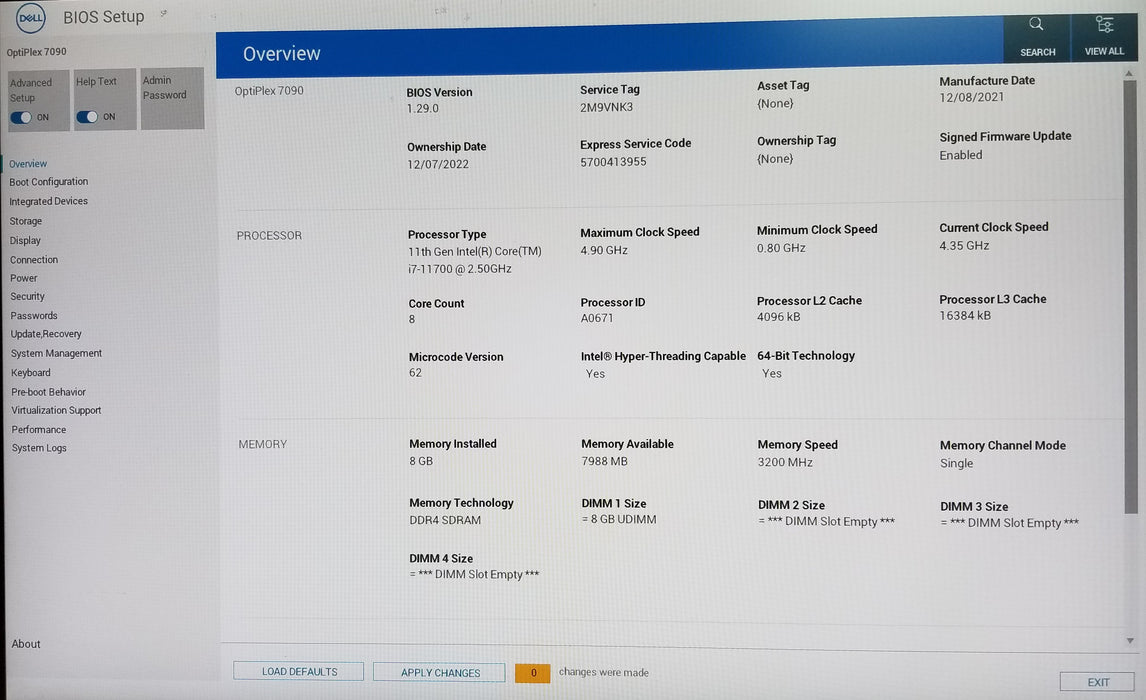Toggle the Advanced Setup switch
Image resolution: width=1146 pixels, height=700 pixels.
click(21, 118)
